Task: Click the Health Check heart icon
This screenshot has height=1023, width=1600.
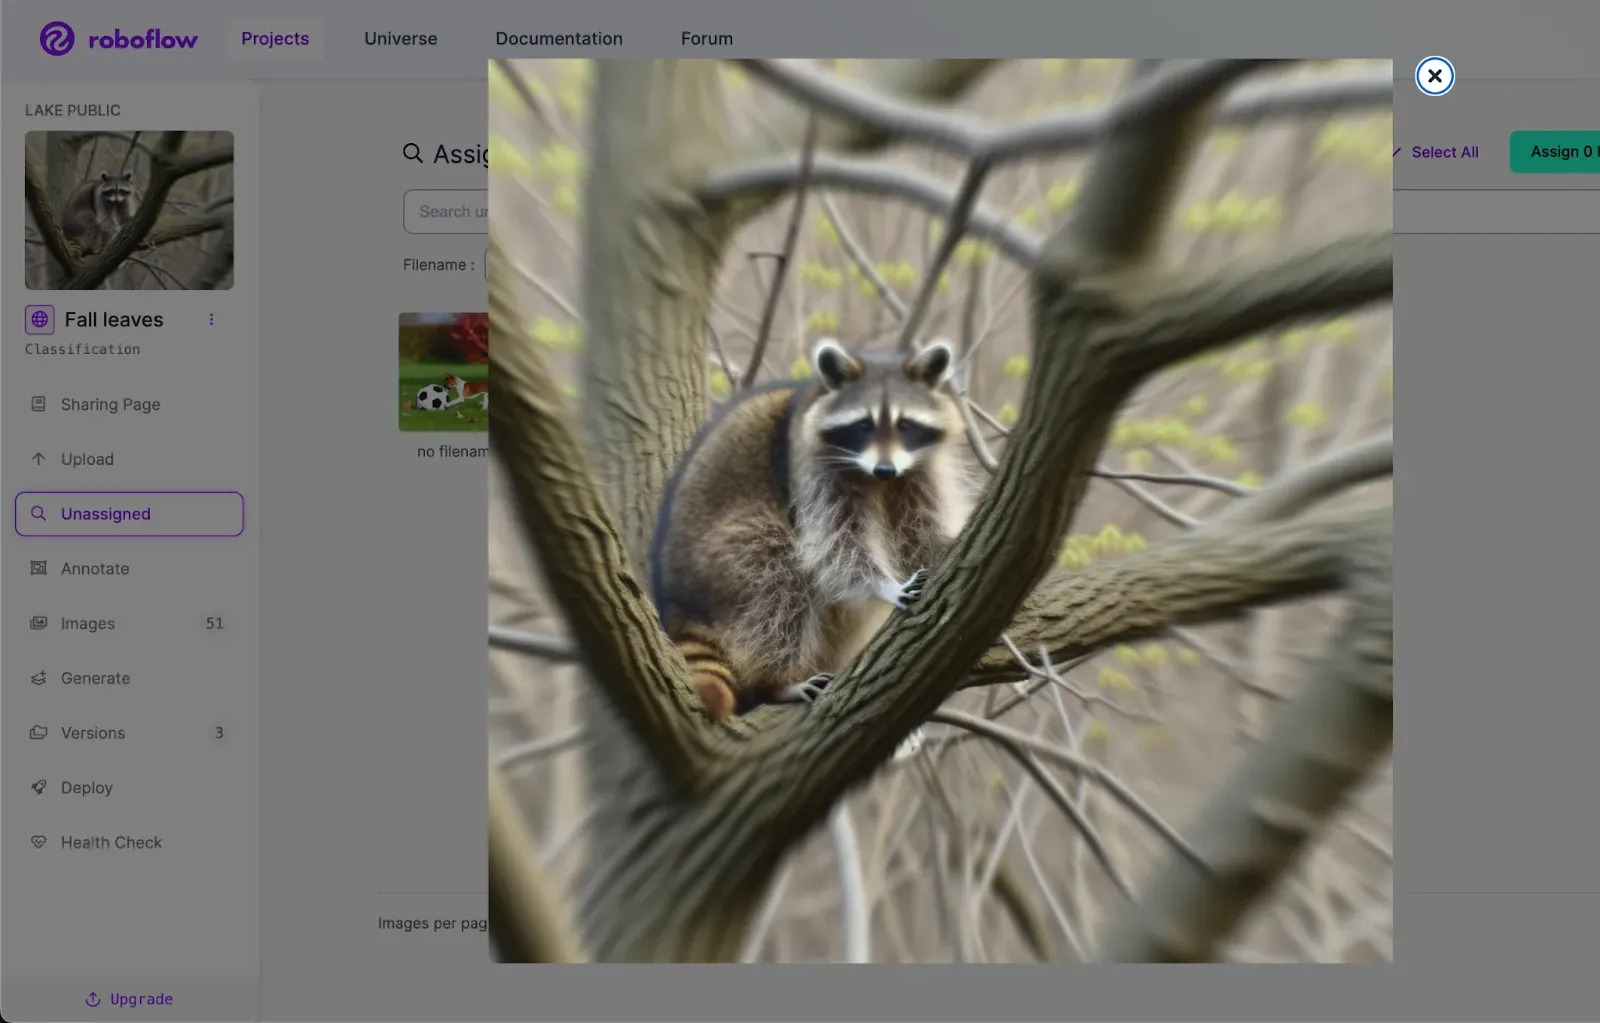Action: [x=39, y=842]
